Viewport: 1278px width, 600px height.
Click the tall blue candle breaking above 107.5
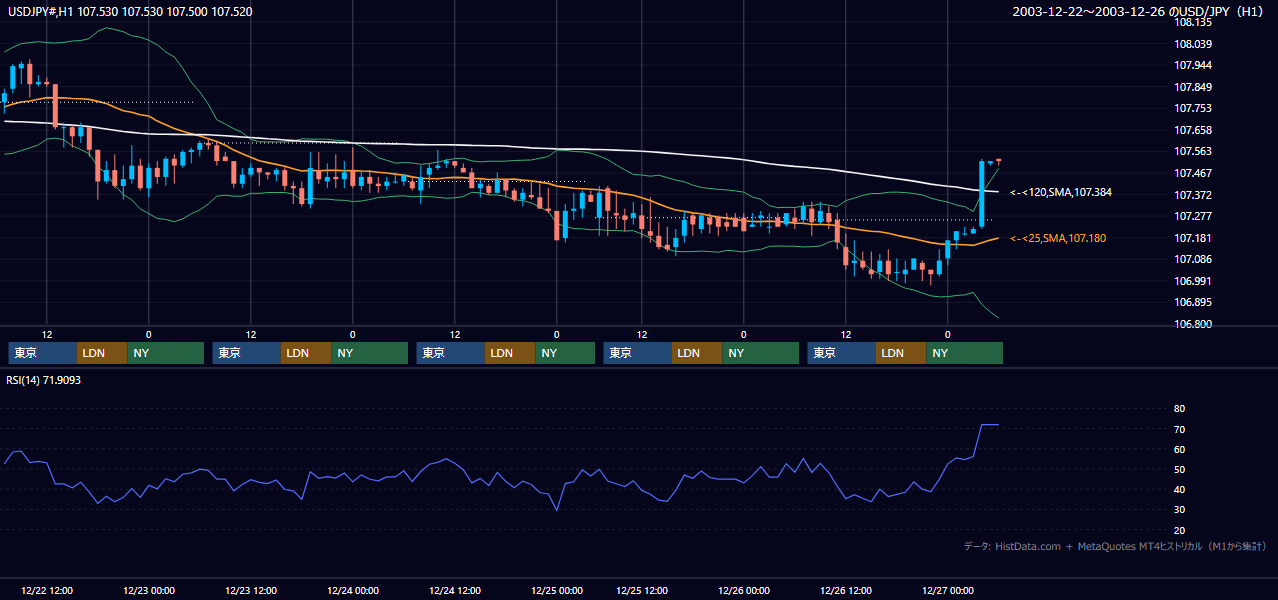point(982,193)
